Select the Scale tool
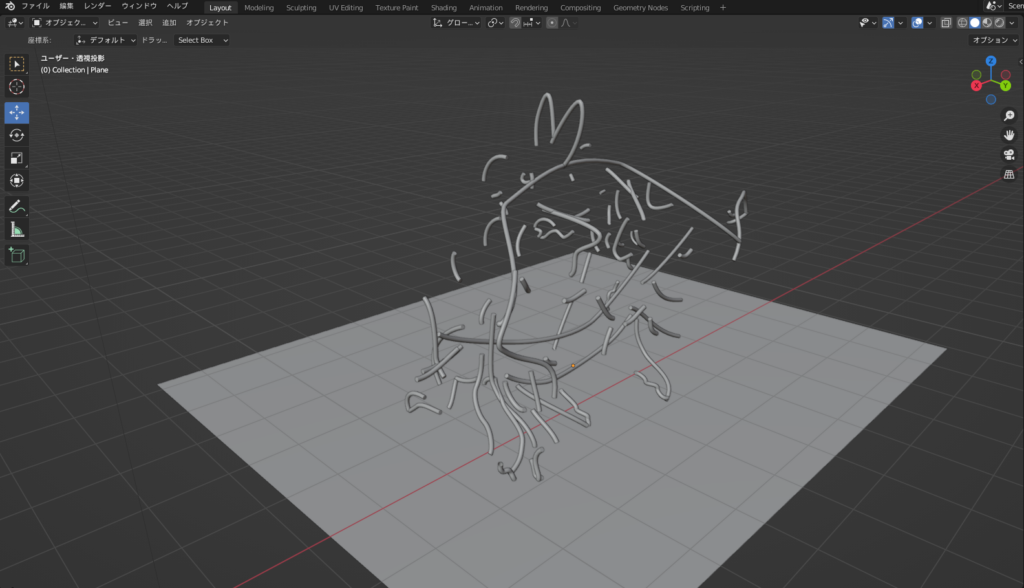Screen dimensions: 1024x588 point(17,158)
